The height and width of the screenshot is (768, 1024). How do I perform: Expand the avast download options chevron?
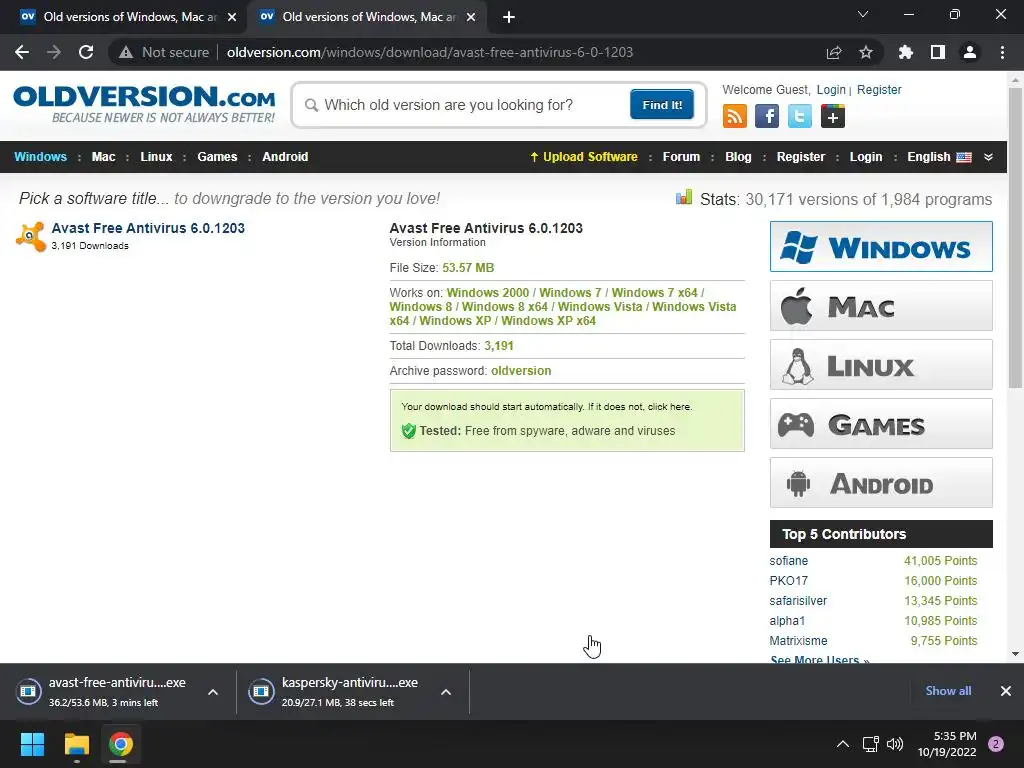(x=213, y=692)
